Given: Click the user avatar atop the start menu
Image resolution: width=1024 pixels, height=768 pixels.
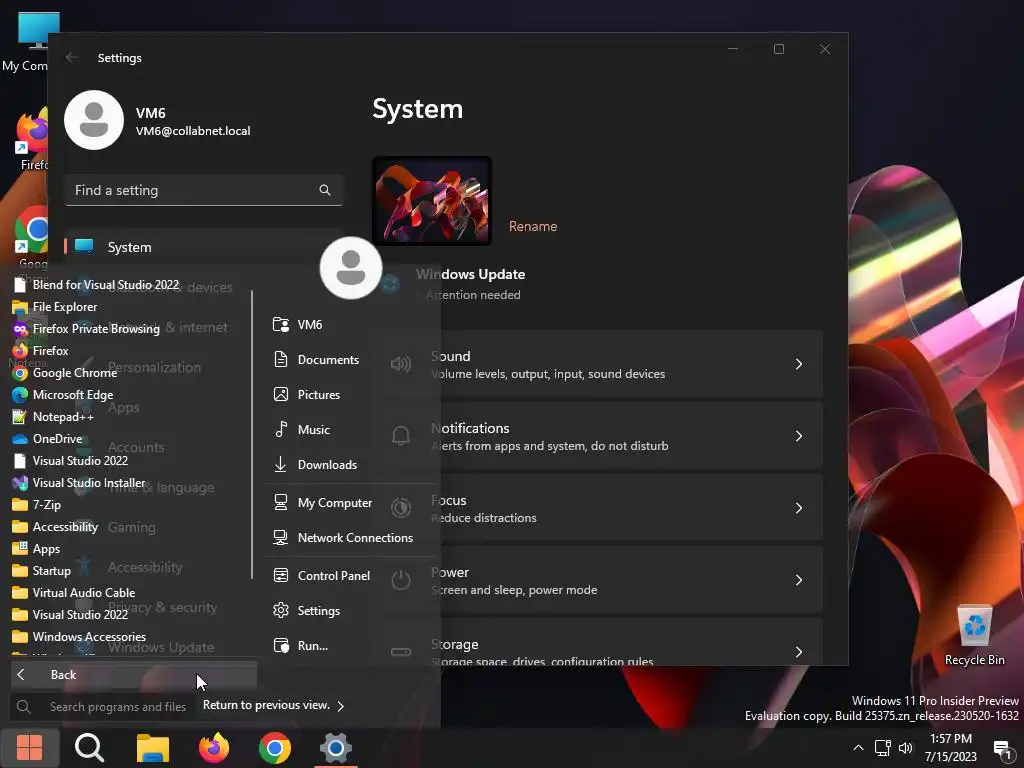Looking at the screenshot, I should pyautogui.click(x=351, y=268).
